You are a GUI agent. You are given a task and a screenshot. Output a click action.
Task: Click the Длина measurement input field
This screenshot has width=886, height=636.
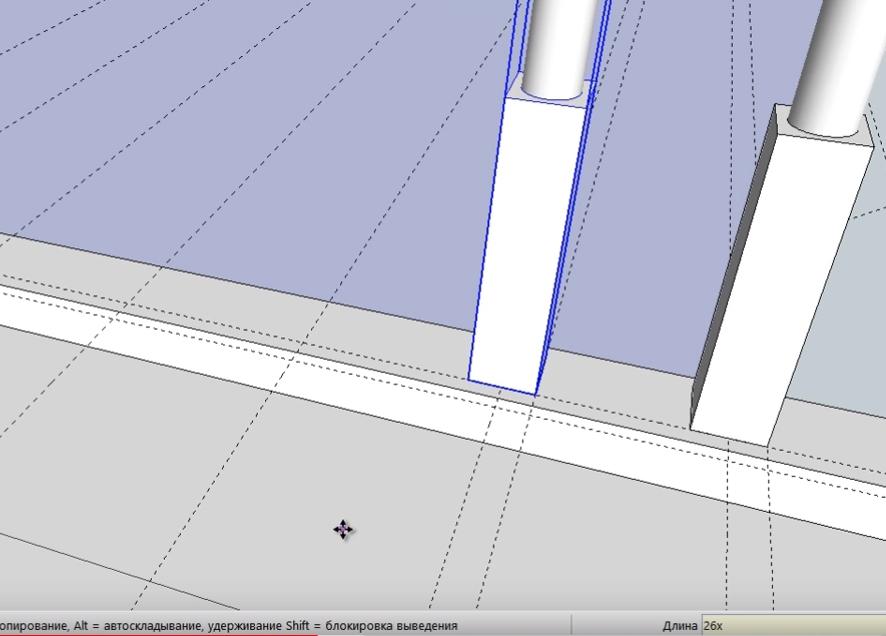tap(790, 626)
